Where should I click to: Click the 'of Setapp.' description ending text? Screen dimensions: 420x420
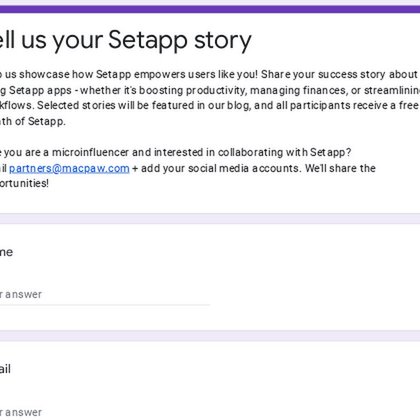point(40,121)
